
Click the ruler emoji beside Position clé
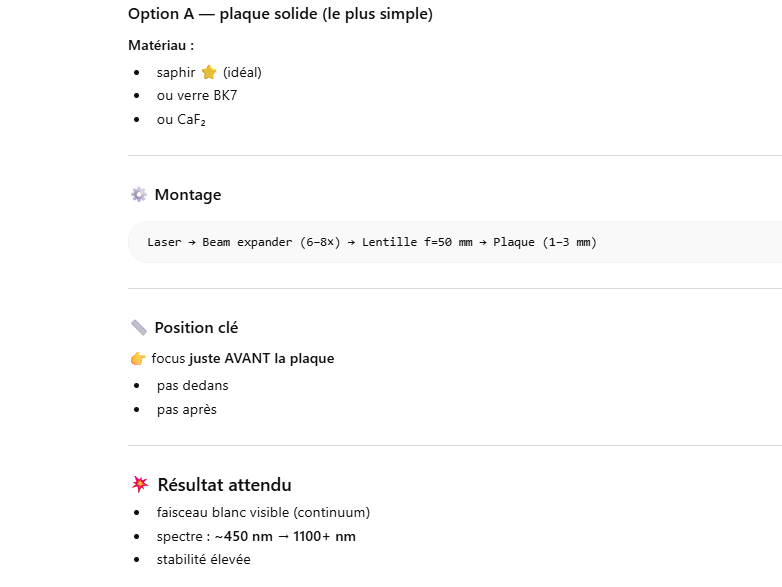138,328
